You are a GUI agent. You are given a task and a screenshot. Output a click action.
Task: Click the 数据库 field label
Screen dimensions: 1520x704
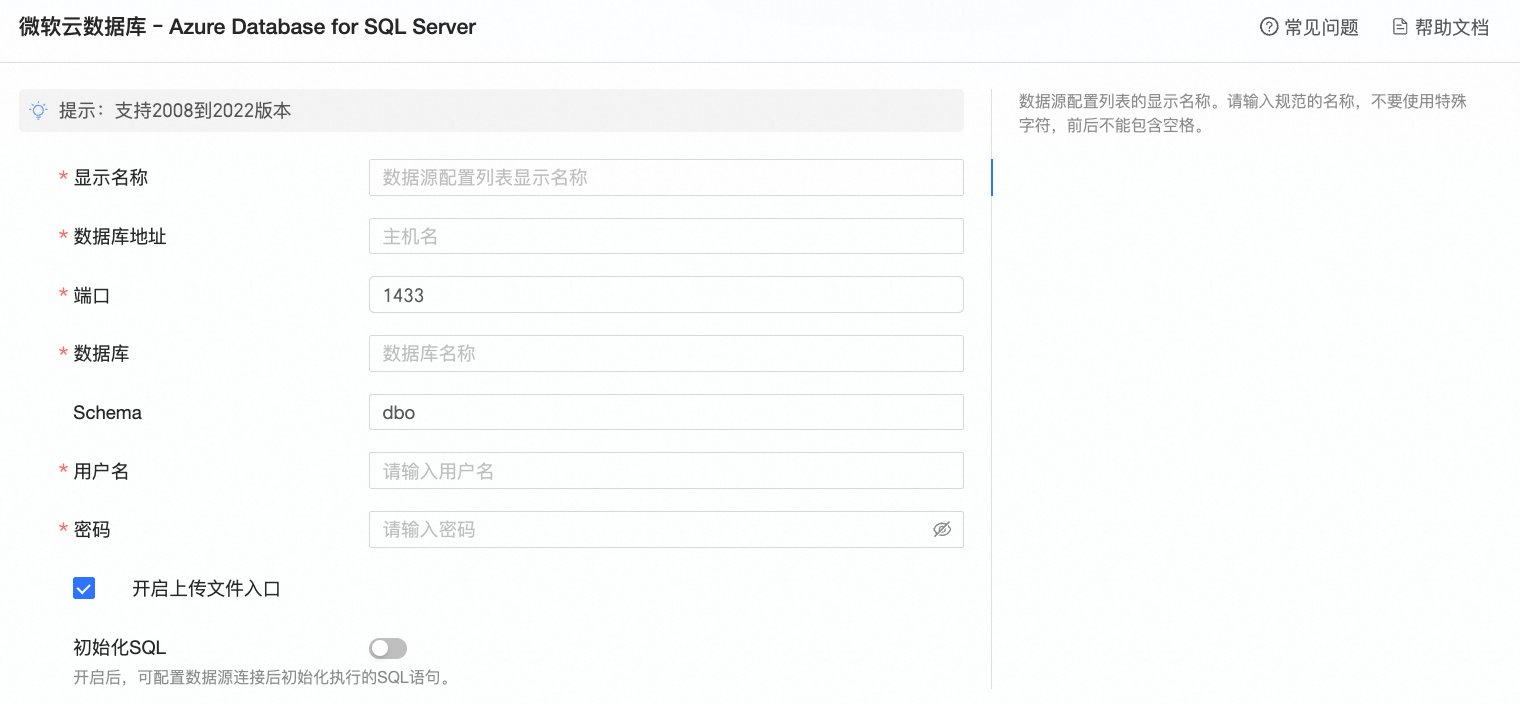pos(101,354)
